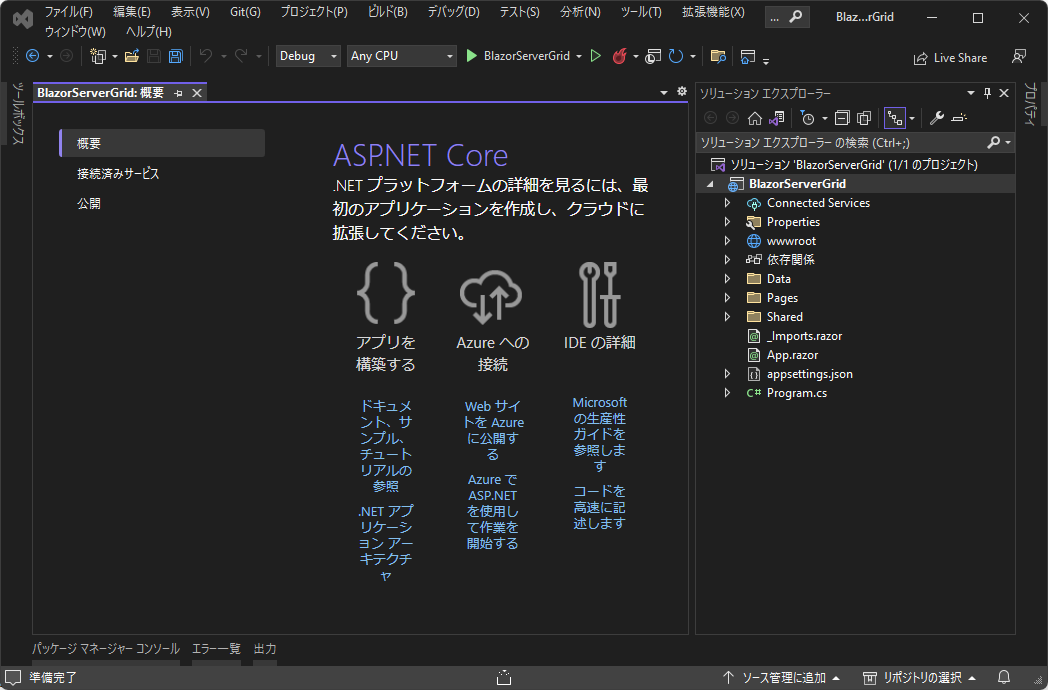Image resolution: width=1048 pixels, height=690 pixels.
Task: Click the speech bubble icon in status bar
Action: tap(13, 677)
